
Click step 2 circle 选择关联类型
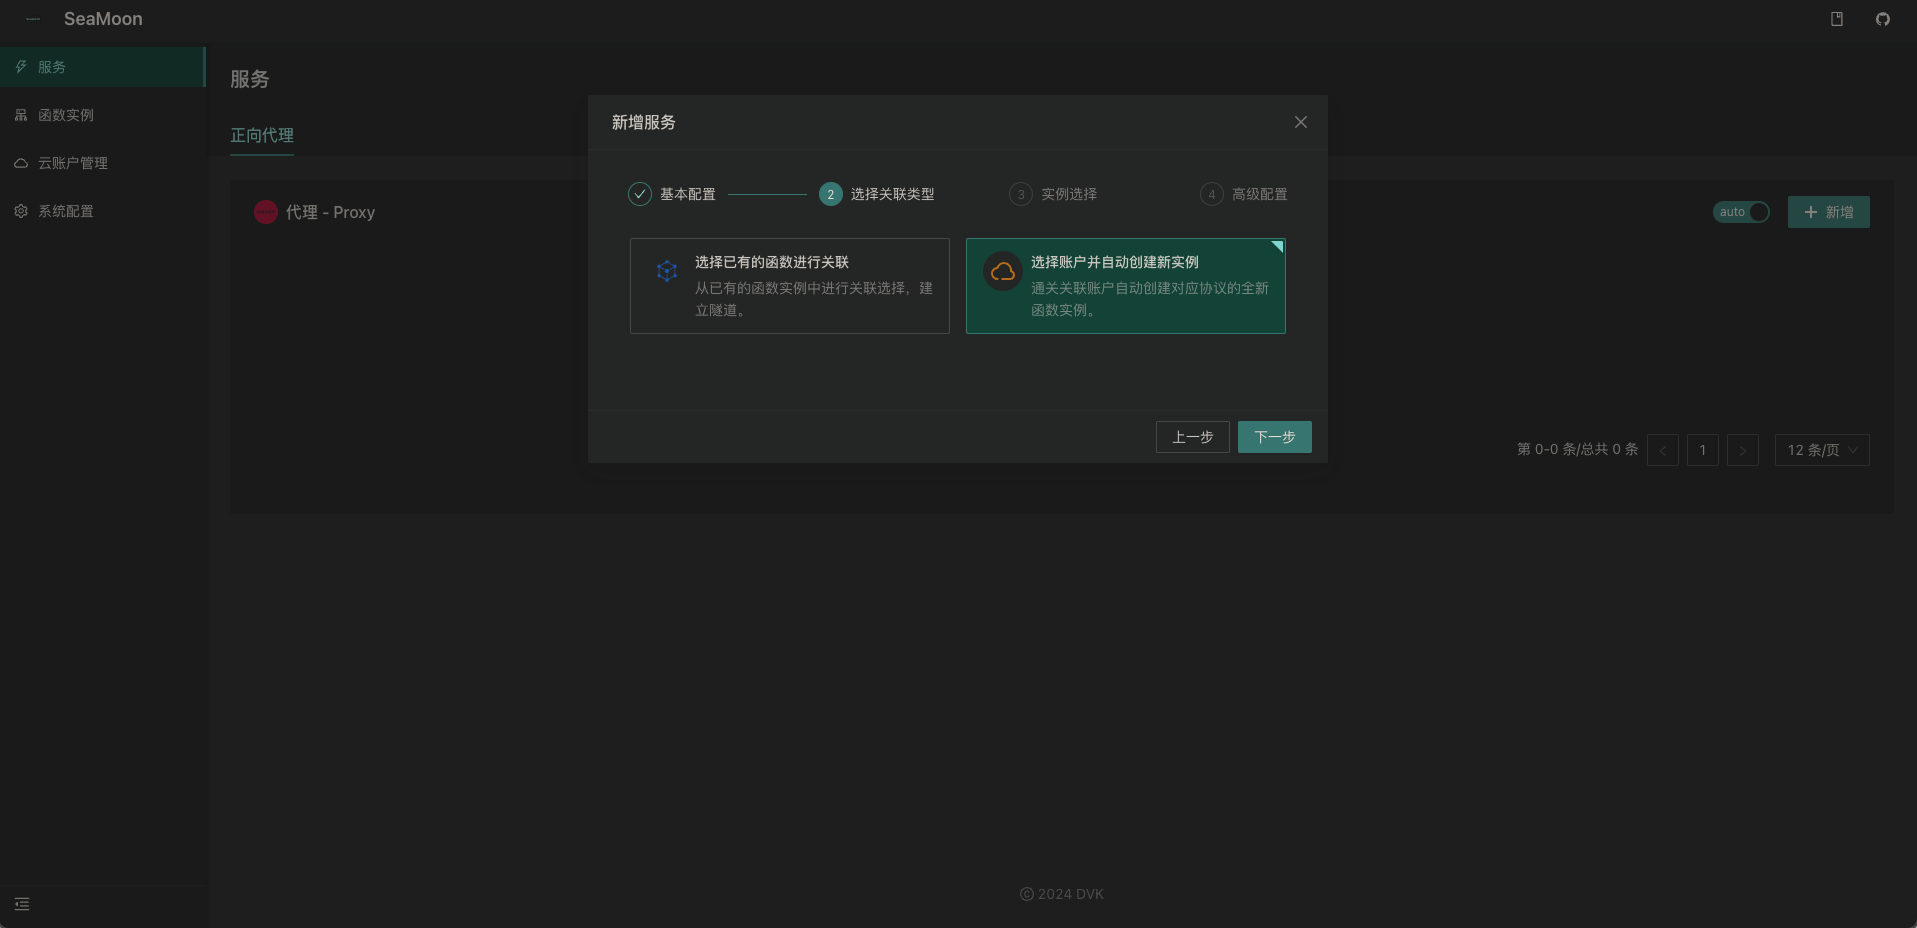pos(831,194)
